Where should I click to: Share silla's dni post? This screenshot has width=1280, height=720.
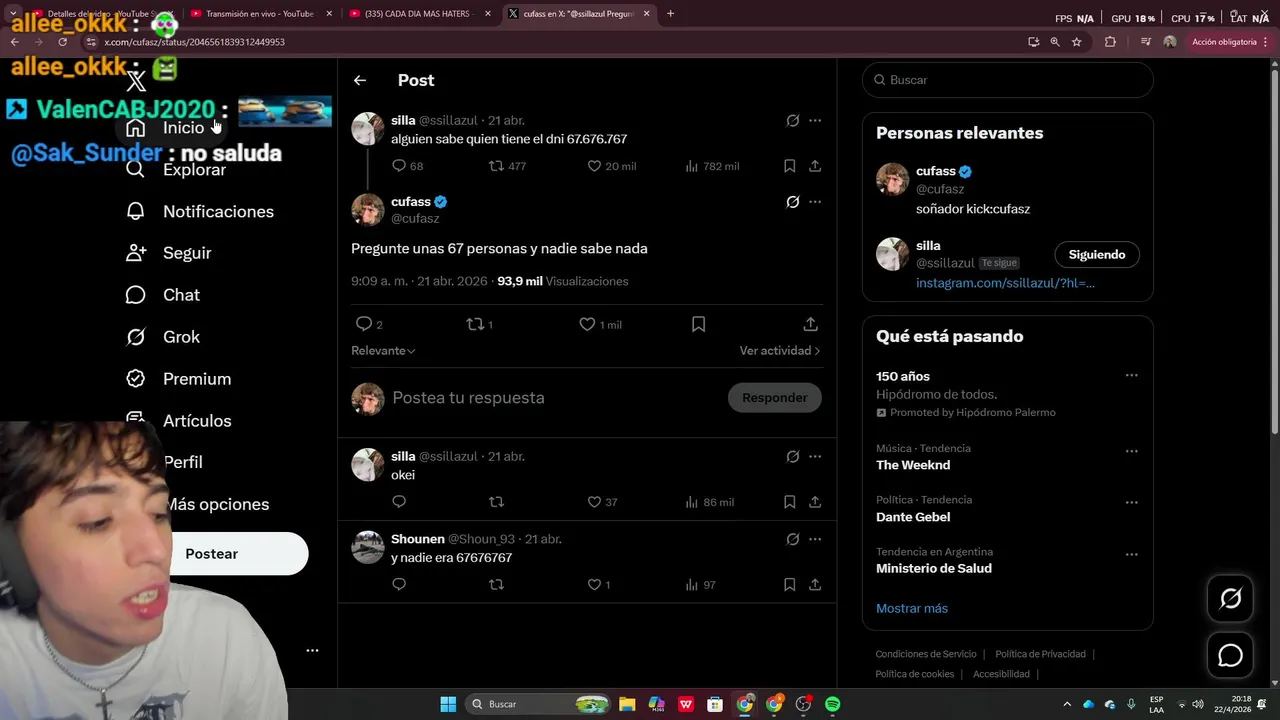(815, 166)
